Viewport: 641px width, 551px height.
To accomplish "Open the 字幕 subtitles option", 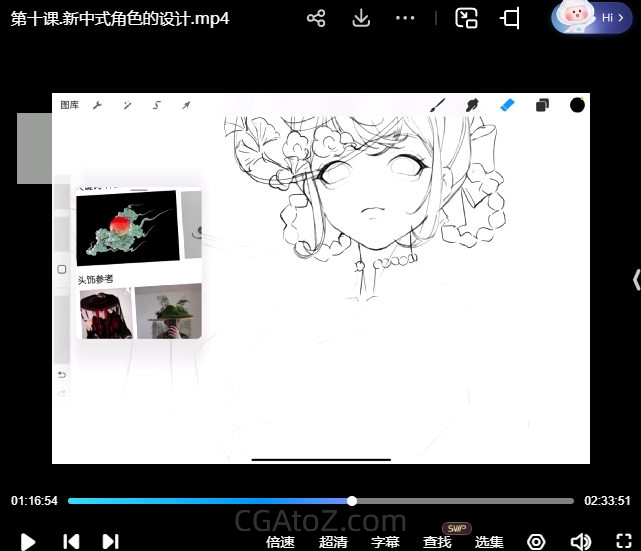I will (385, 542).
